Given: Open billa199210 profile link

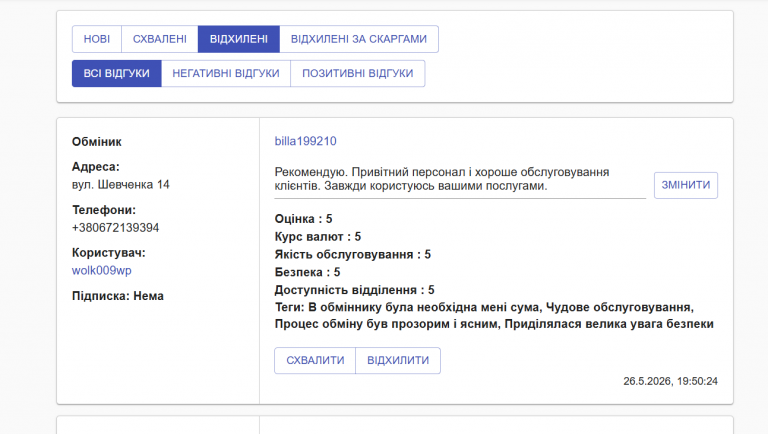Looking at the screenshot, I should point(305,141).
